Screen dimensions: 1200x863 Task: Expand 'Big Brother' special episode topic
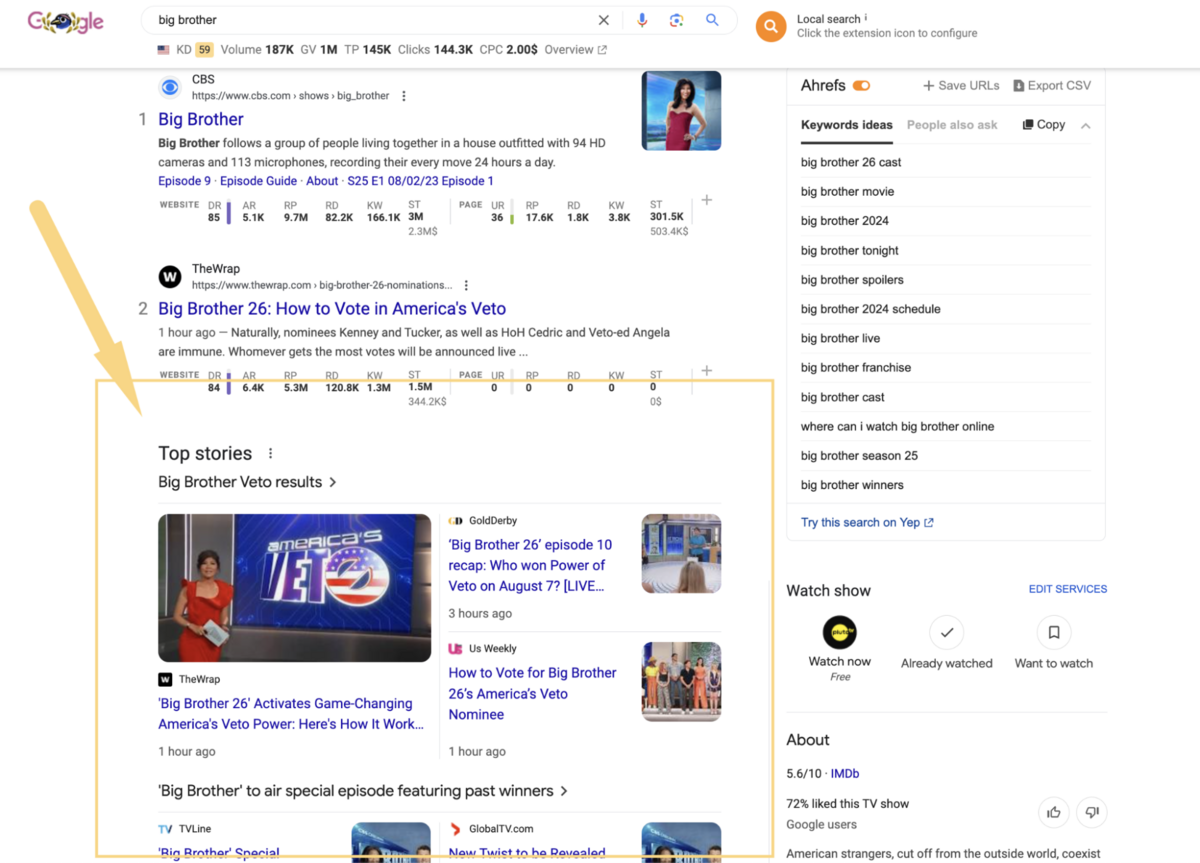coord(363,791)
